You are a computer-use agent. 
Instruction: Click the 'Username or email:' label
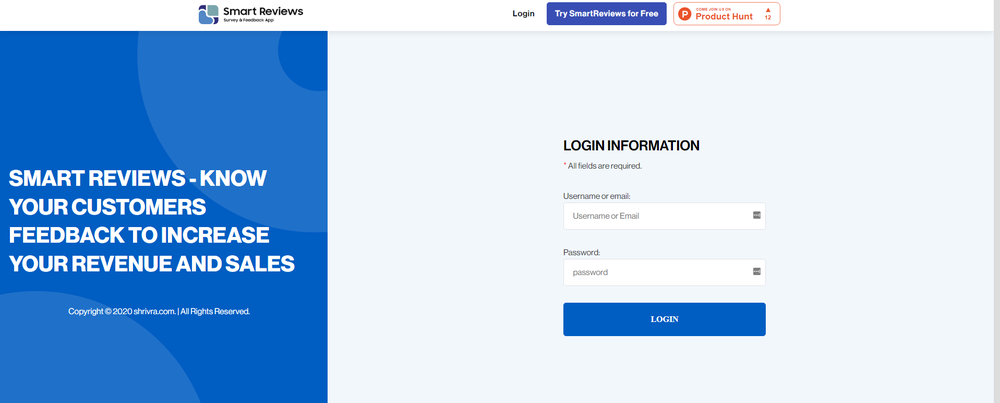click(x=596, y=196)
